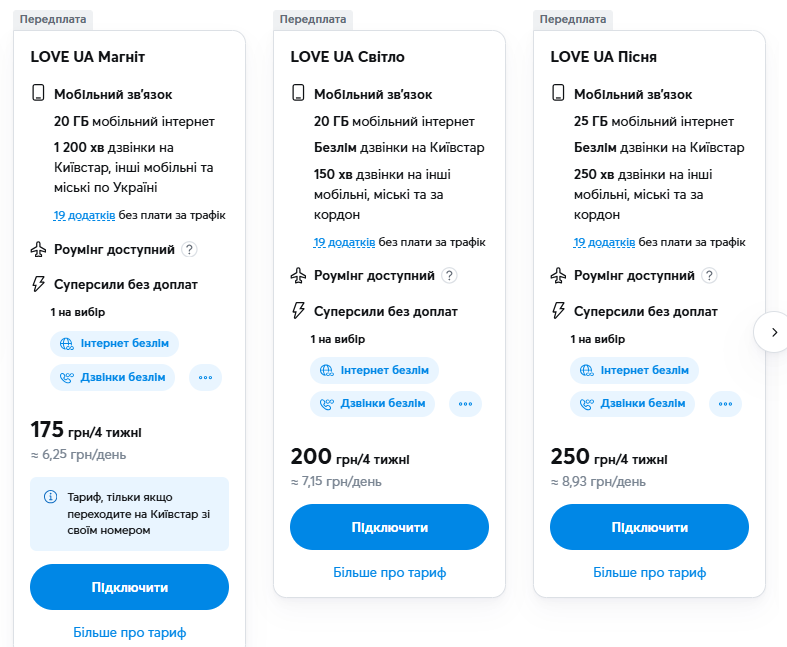Click the info icon in Магніт tariff notice
Image resolution: width=787 pixels, height=647 pixels.
pos(50,497)
